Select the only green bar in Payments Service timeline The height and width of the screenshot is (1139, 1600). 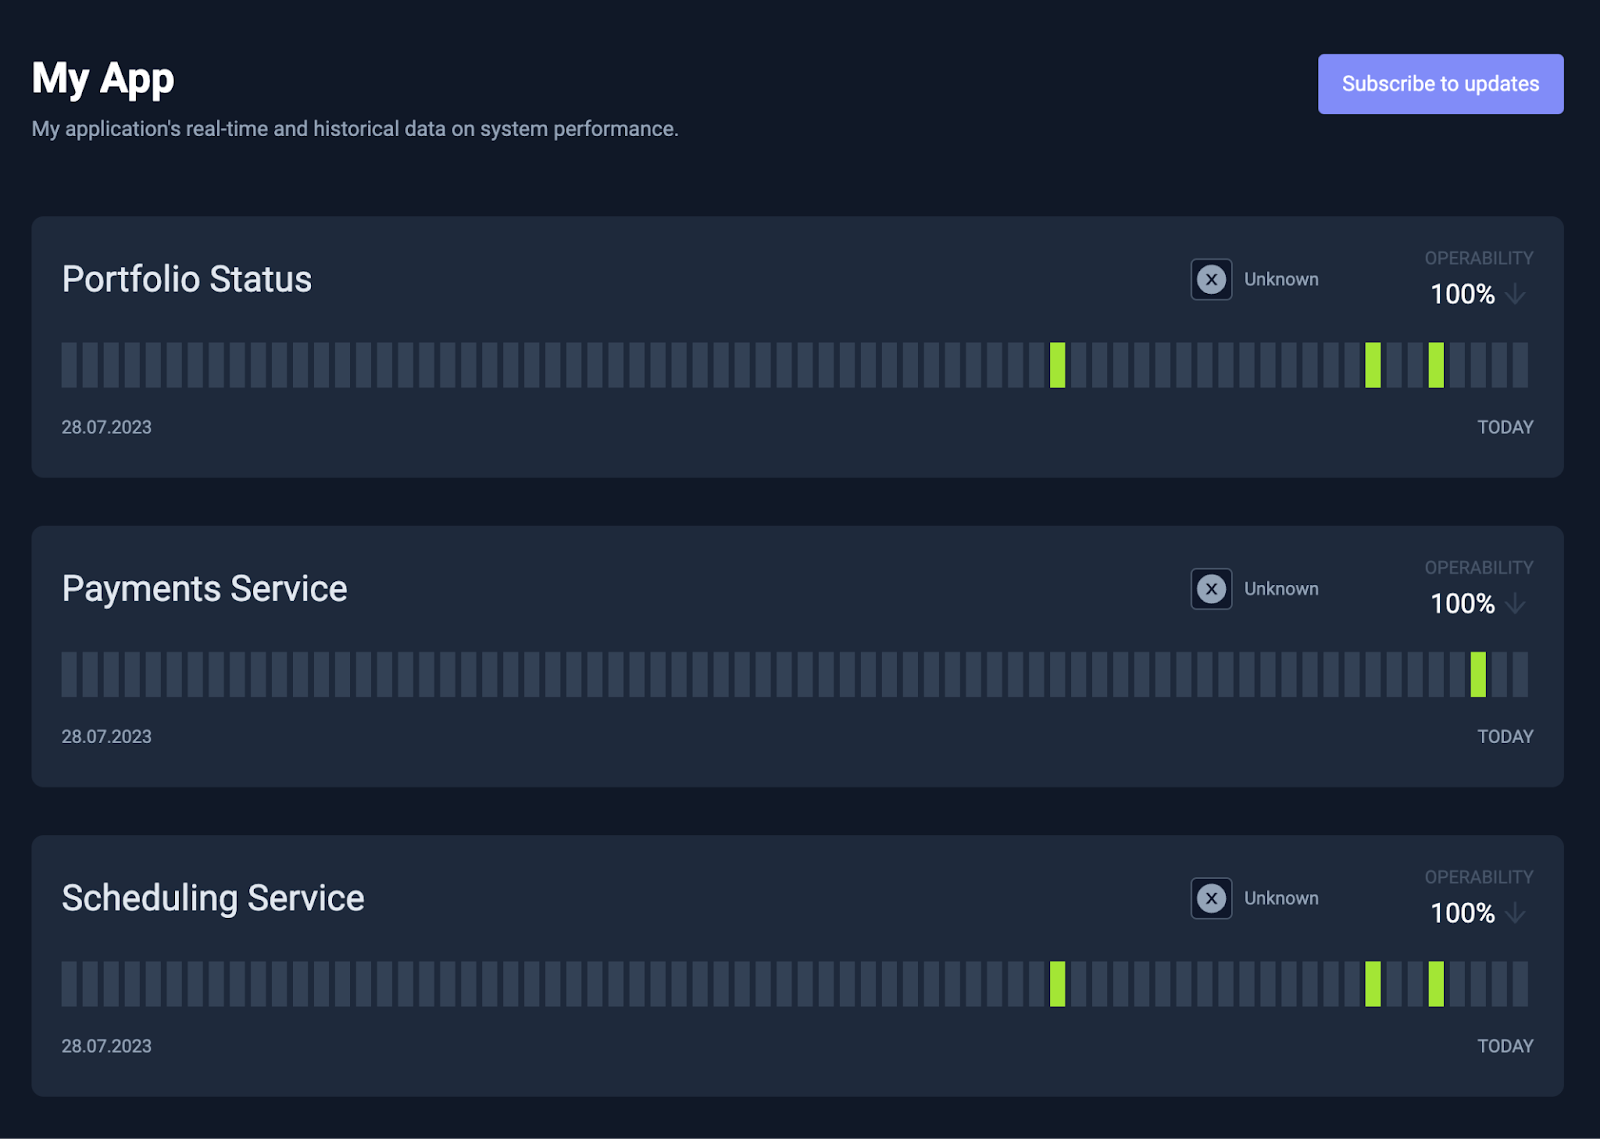pos(1478,674)
